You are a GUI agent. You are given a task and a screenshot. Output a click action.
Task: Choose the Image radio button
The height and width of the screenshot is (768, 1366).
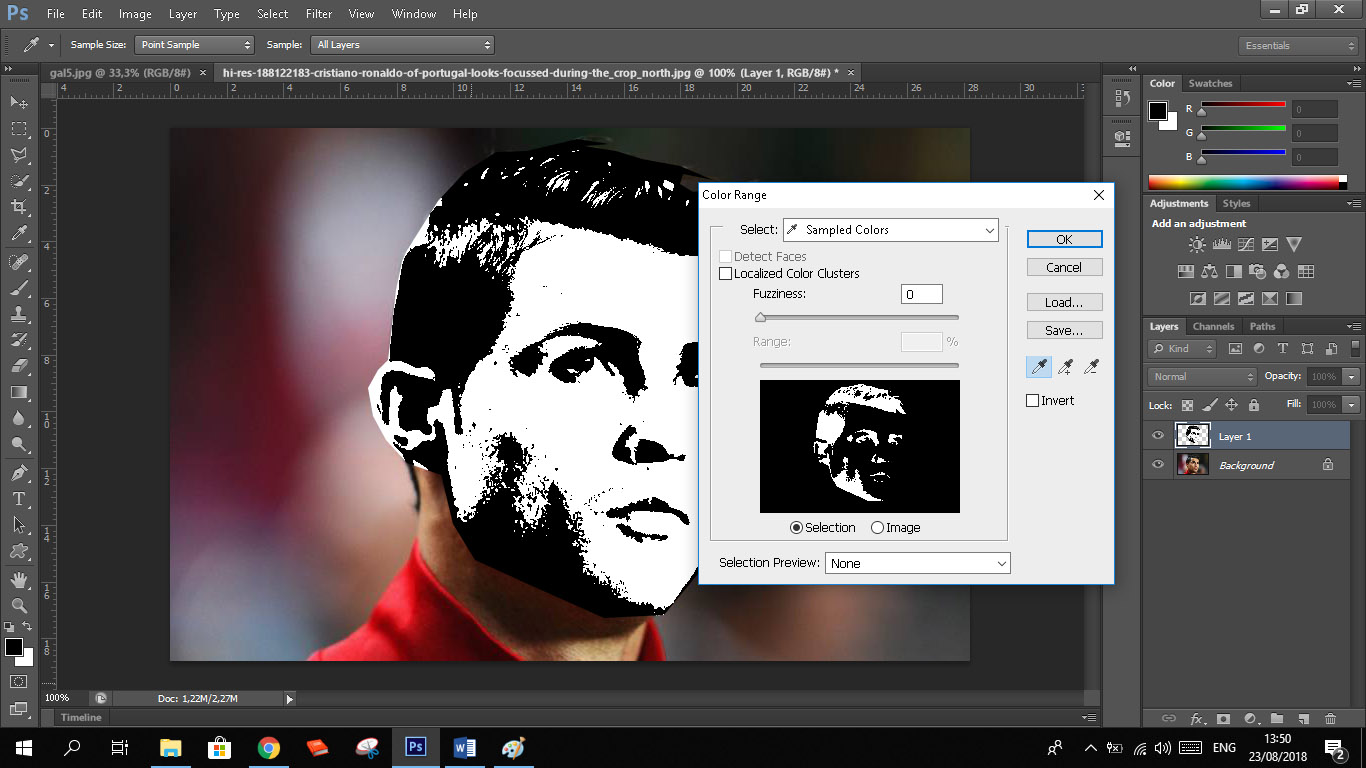coord(877,528)
